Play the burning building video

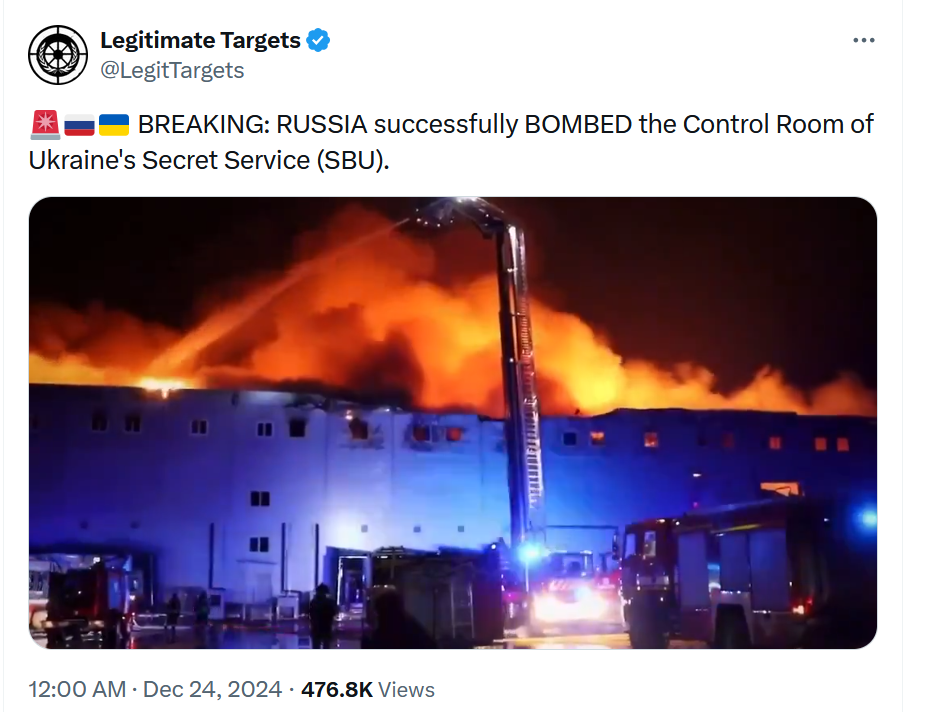[453, 423]
